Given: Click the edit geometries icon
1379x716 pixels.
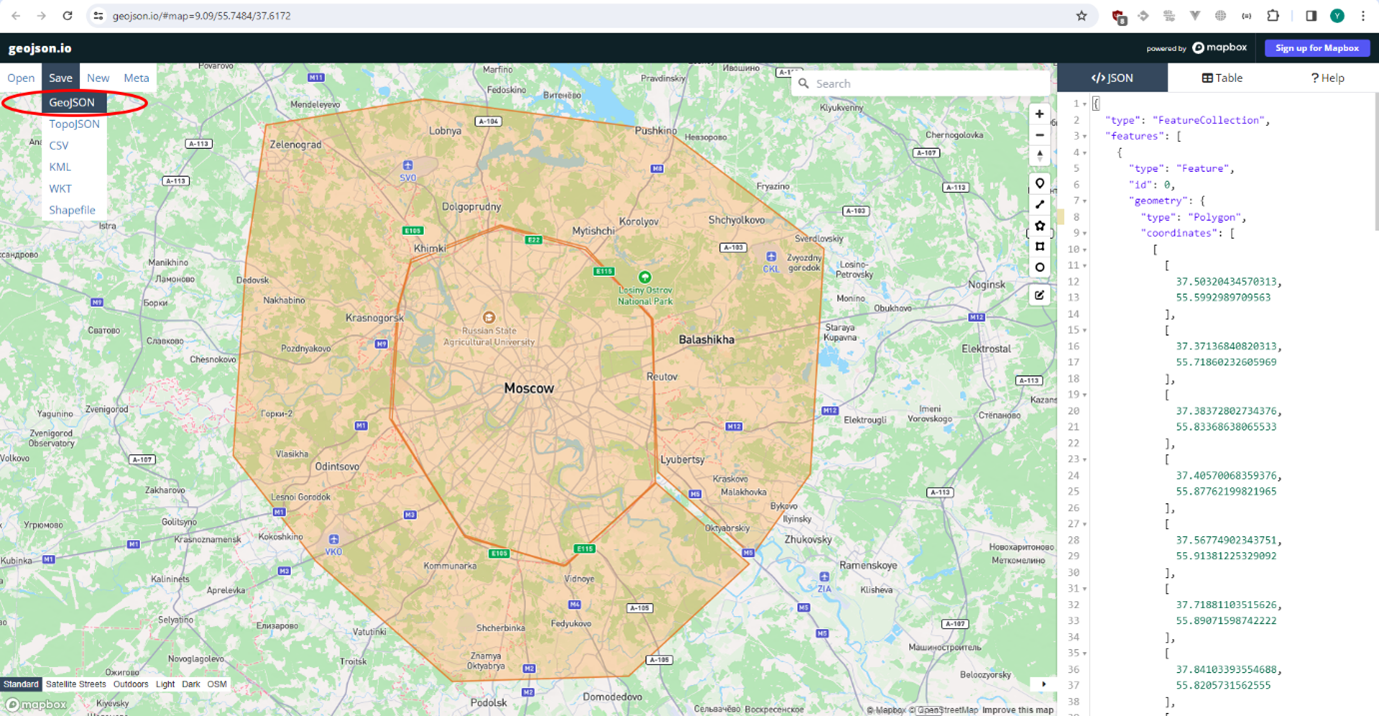Looking at the screenshot, I should click(1040, 295).
